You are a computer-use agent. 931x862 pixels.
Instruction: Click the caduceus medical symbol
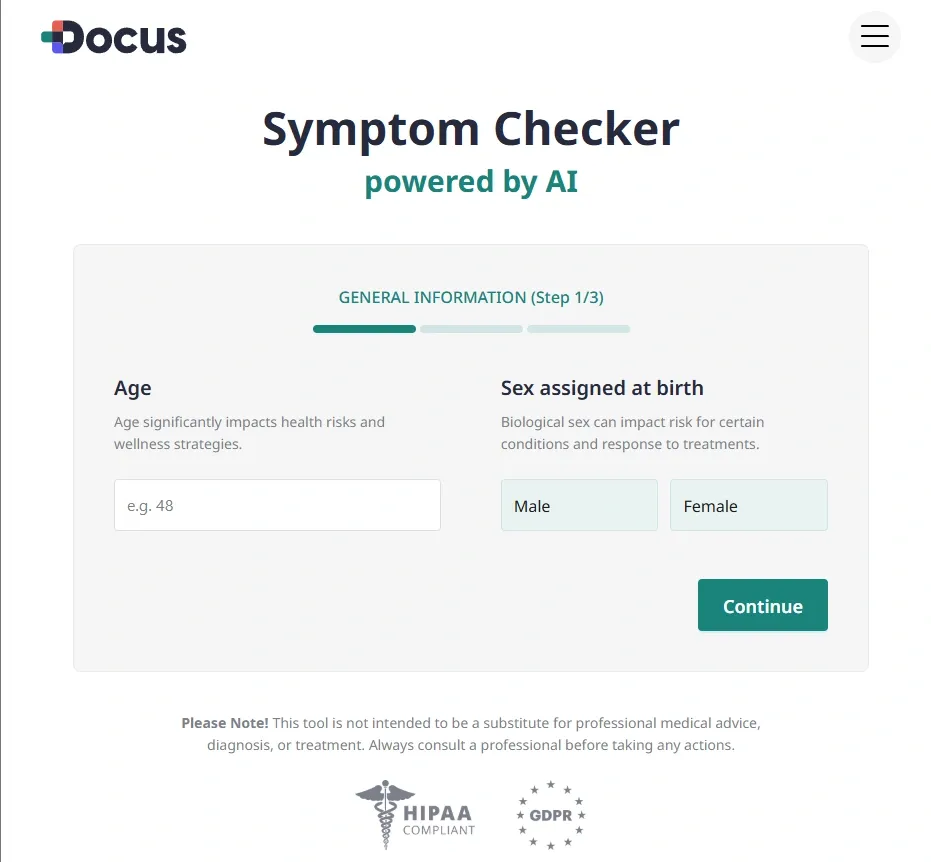coord(385,814)
